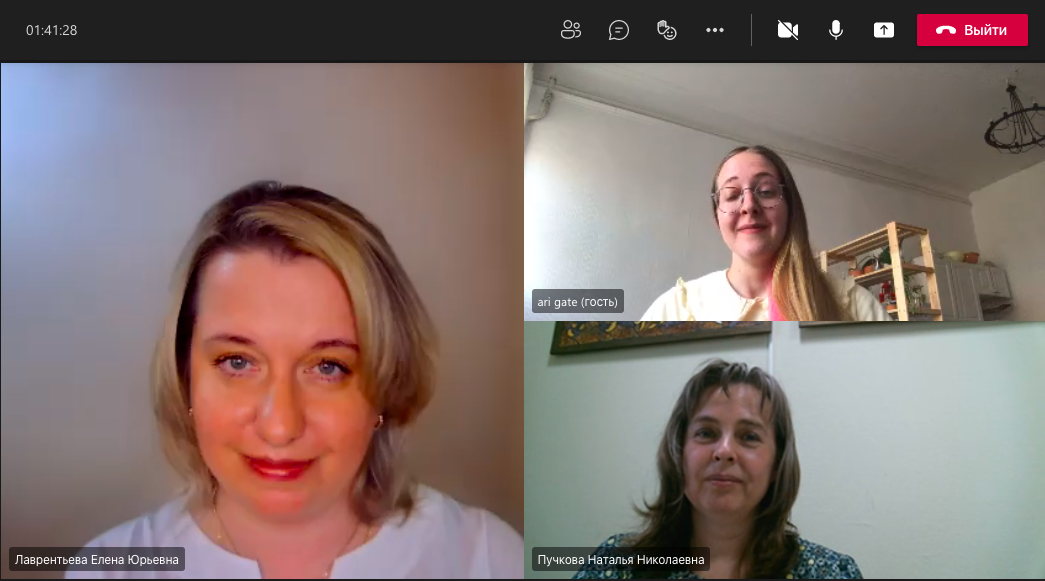Click the meeting timer 01:41:28
1045x581 pixels.
point(52,30)
